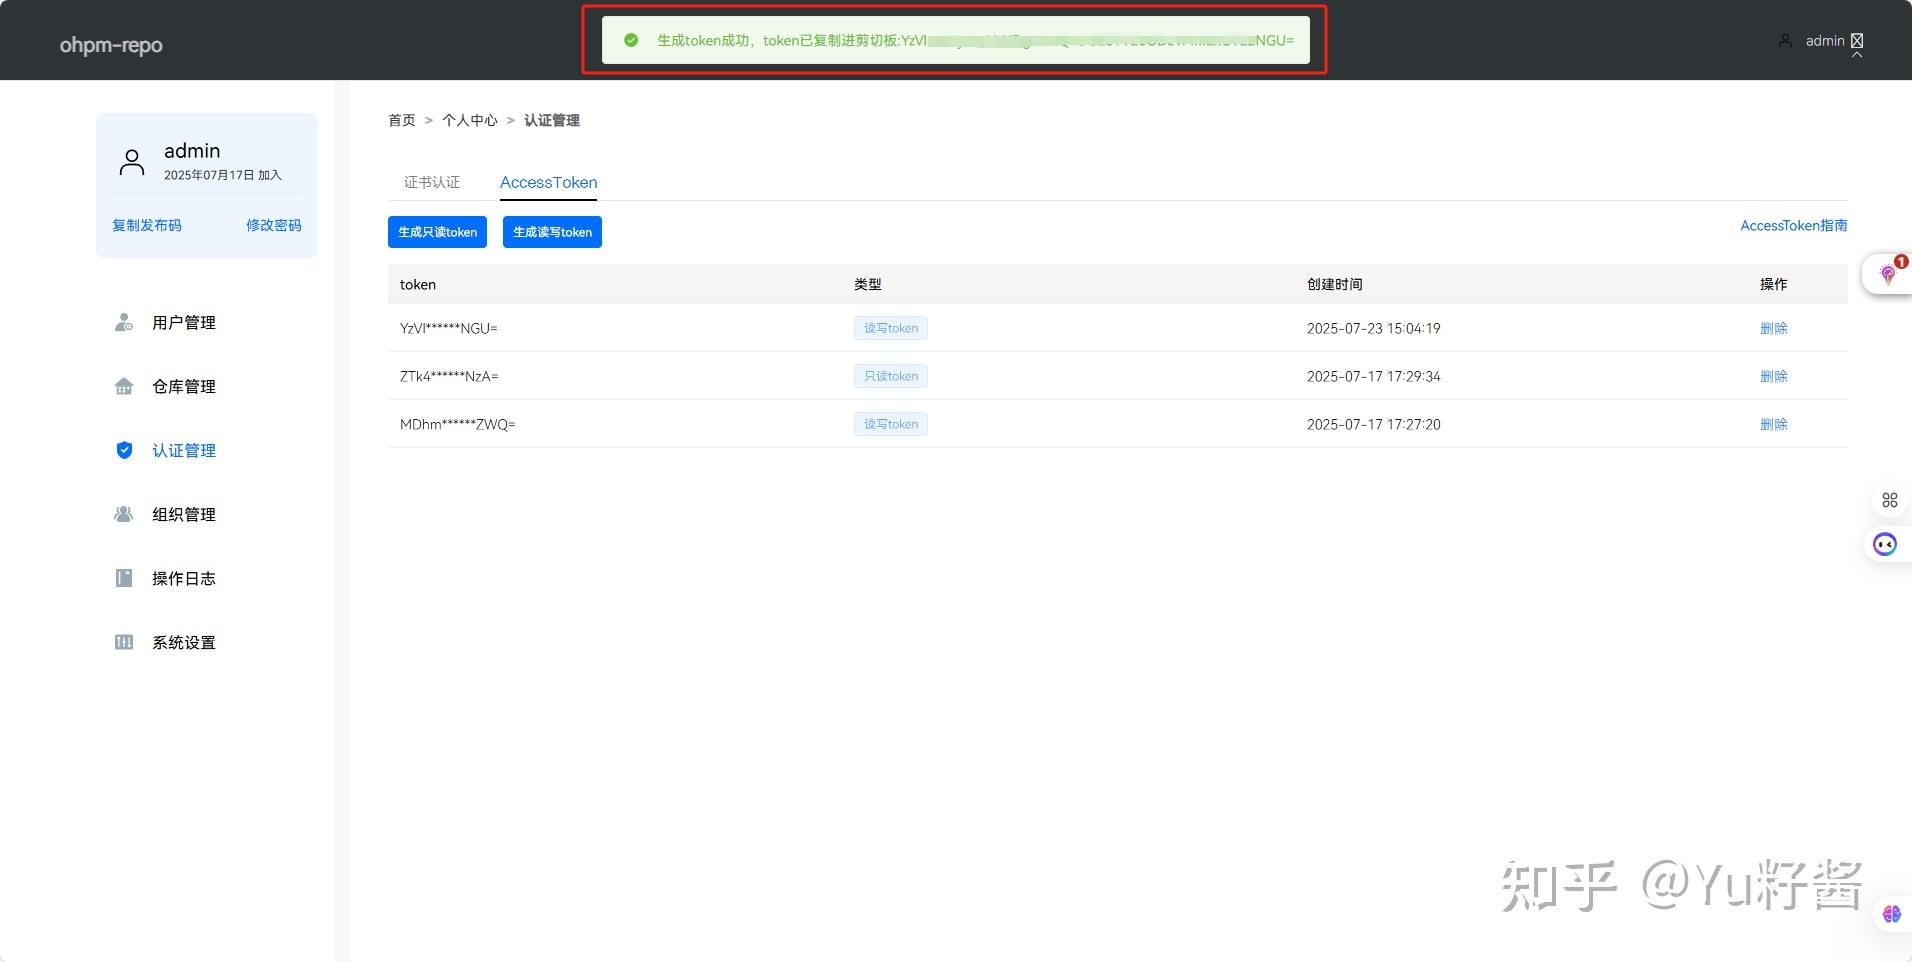Image resolution: width=1912 pixels, height=962 pixels.
Task: Click 修改密码 link
Action: coord(274,225)
